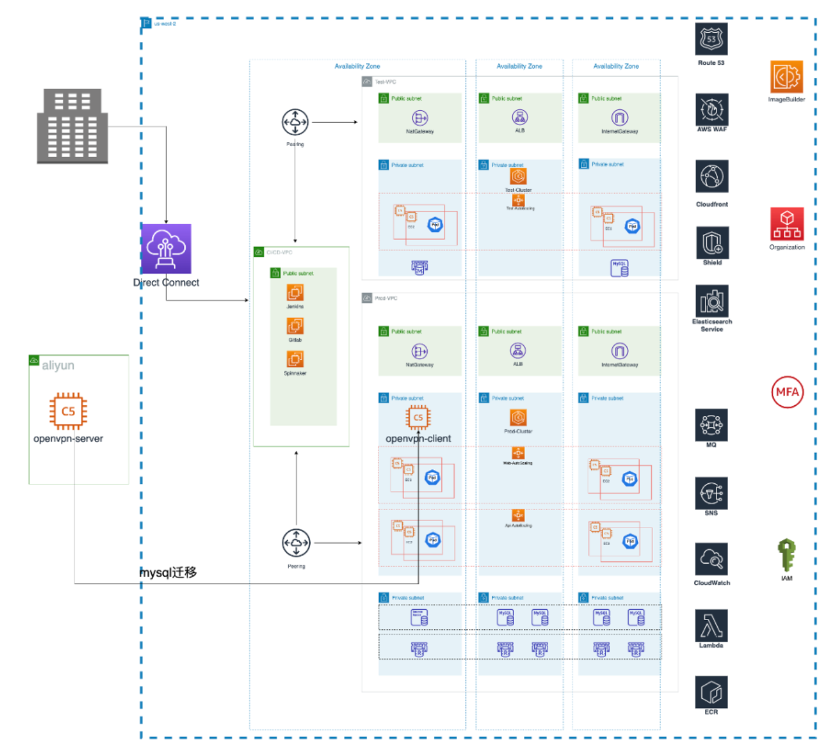The height and width of the screenshot is (750, 830).
Task: Select the 'Cloudfront' caption text
Action: pos(712,204)
